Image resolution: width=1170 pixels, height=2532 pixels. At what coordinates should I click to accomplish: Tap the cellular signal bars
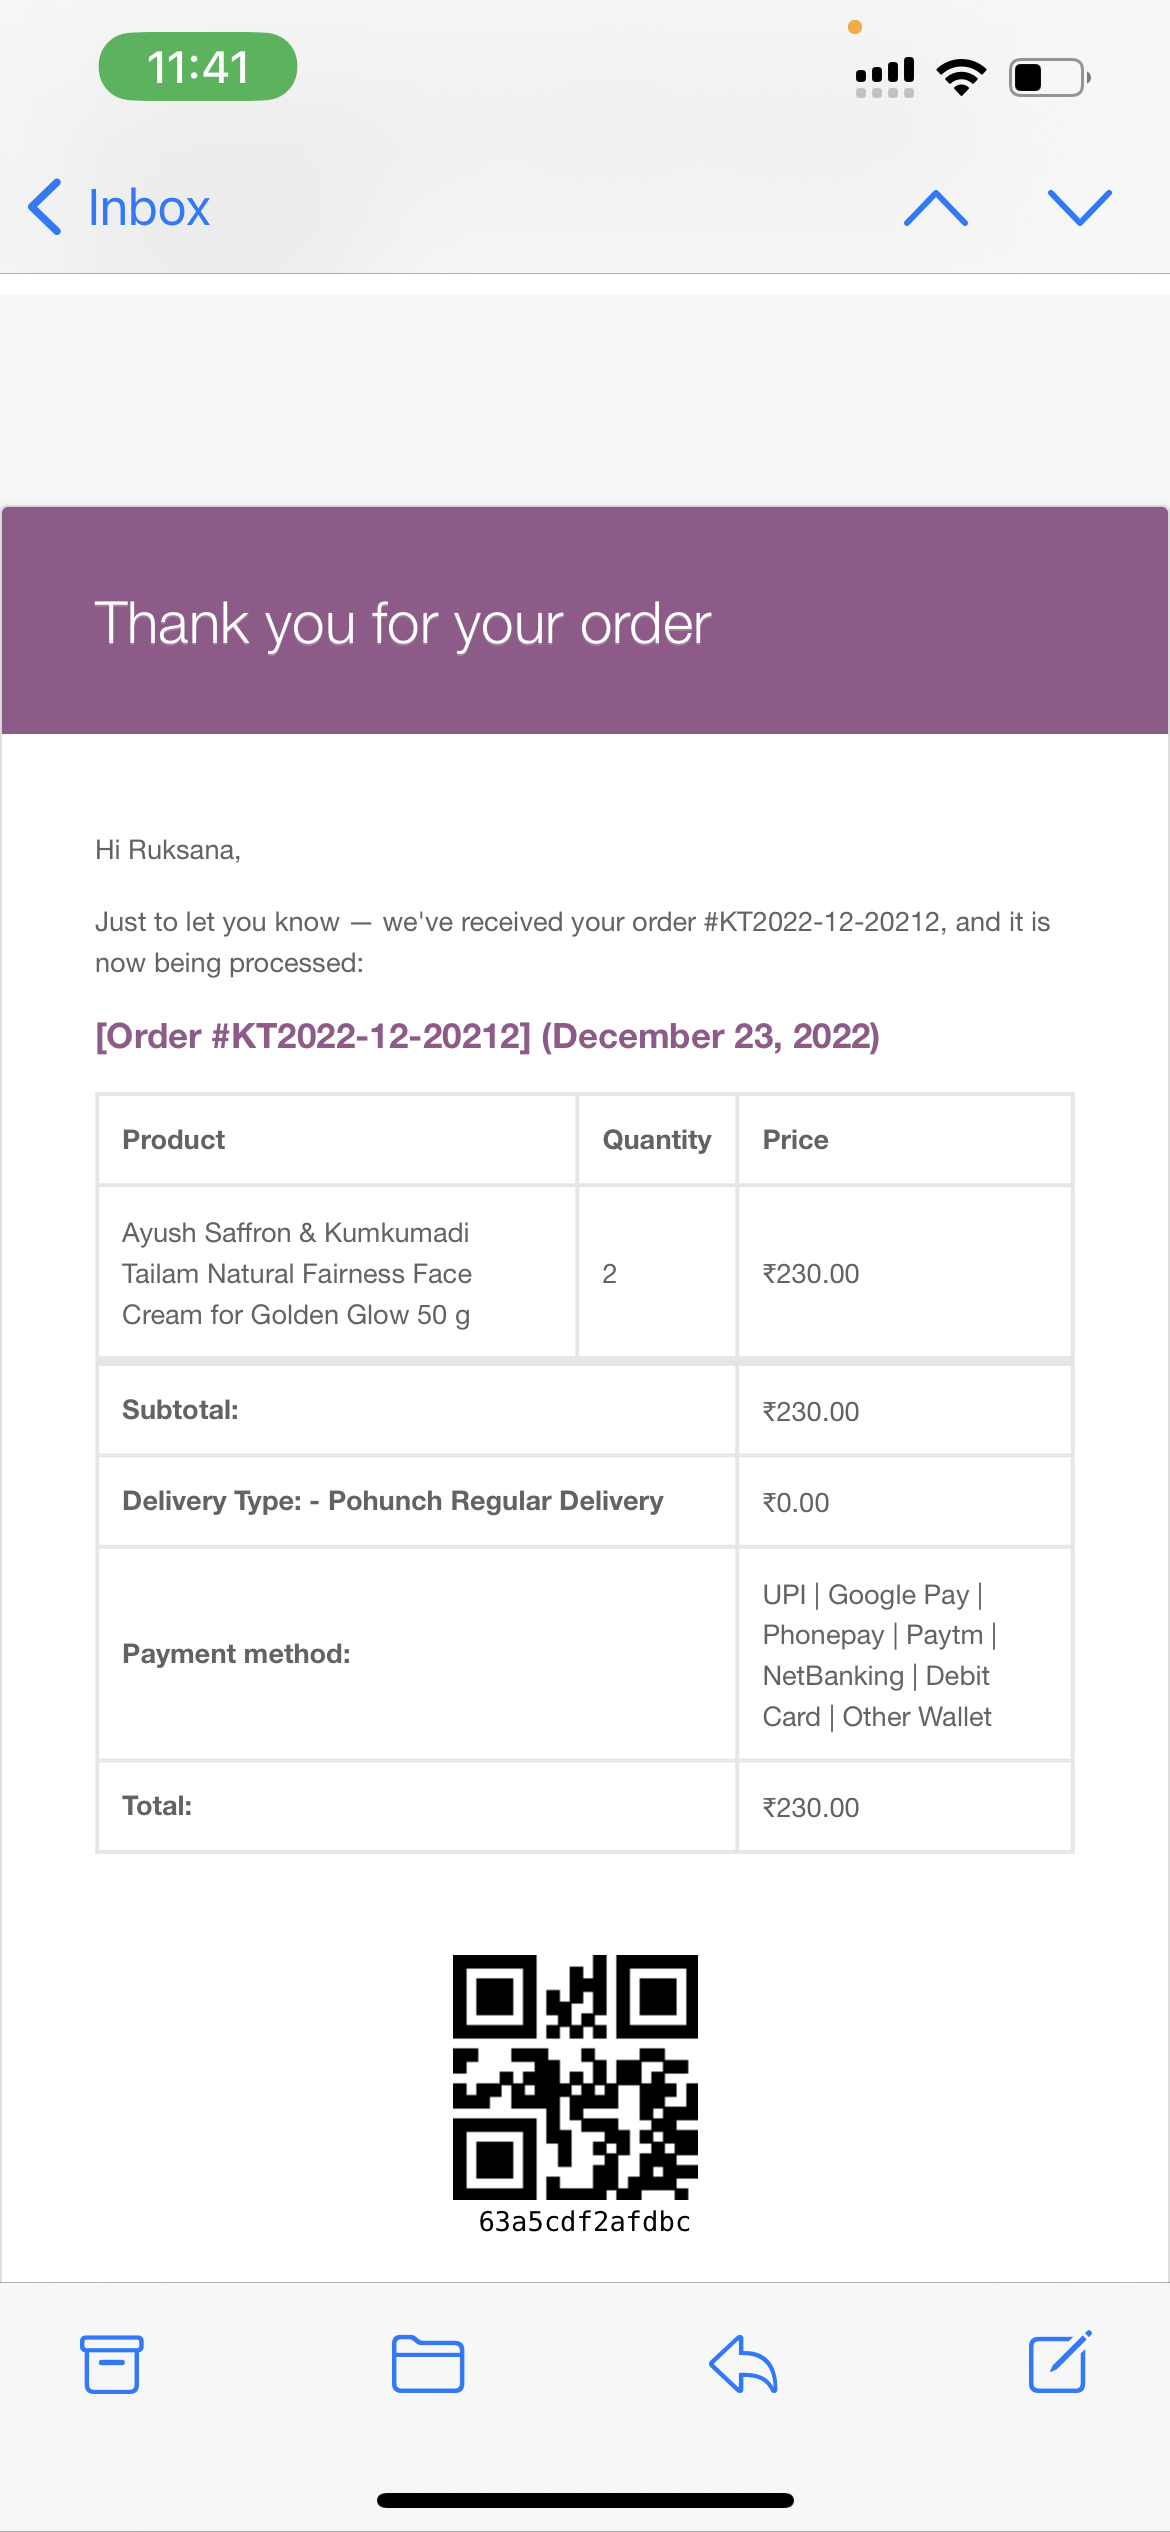point(885,77)
